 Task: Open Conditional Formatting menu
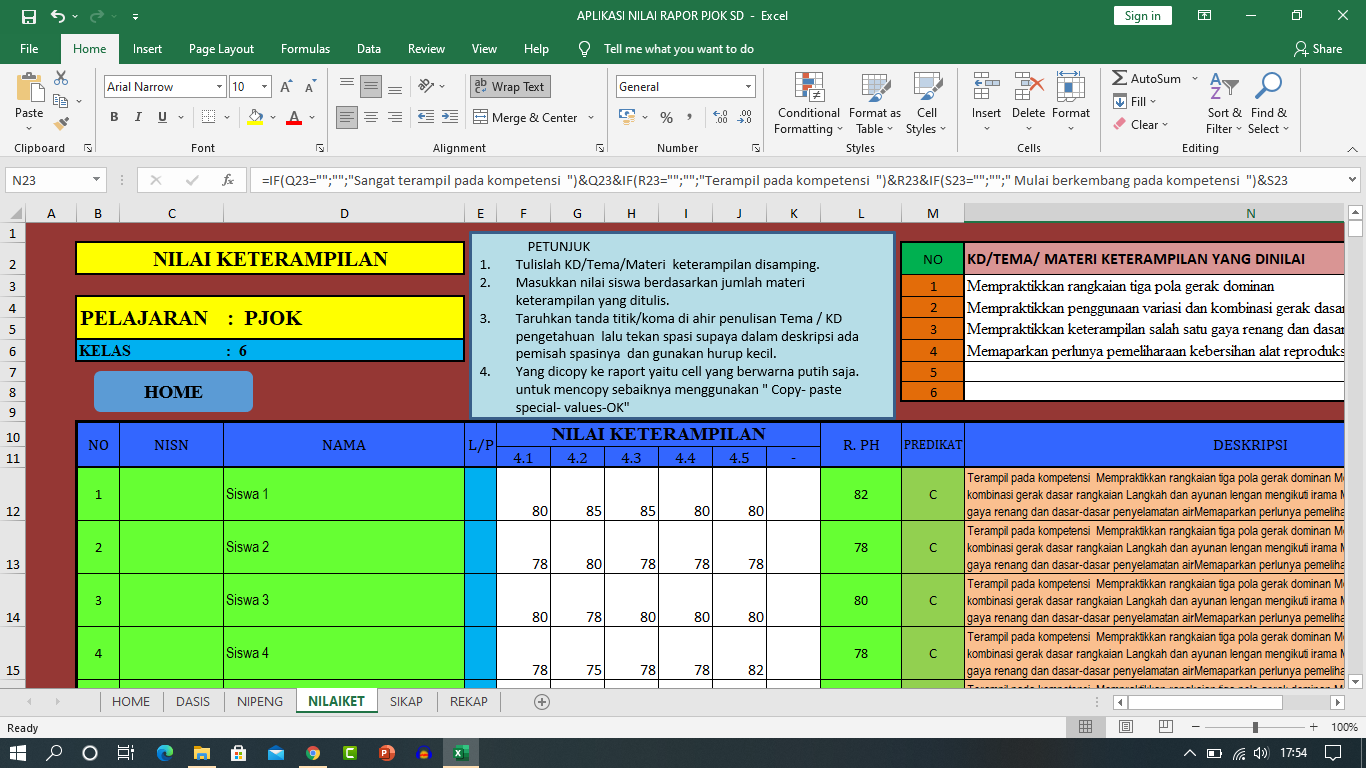coord(809,103)
